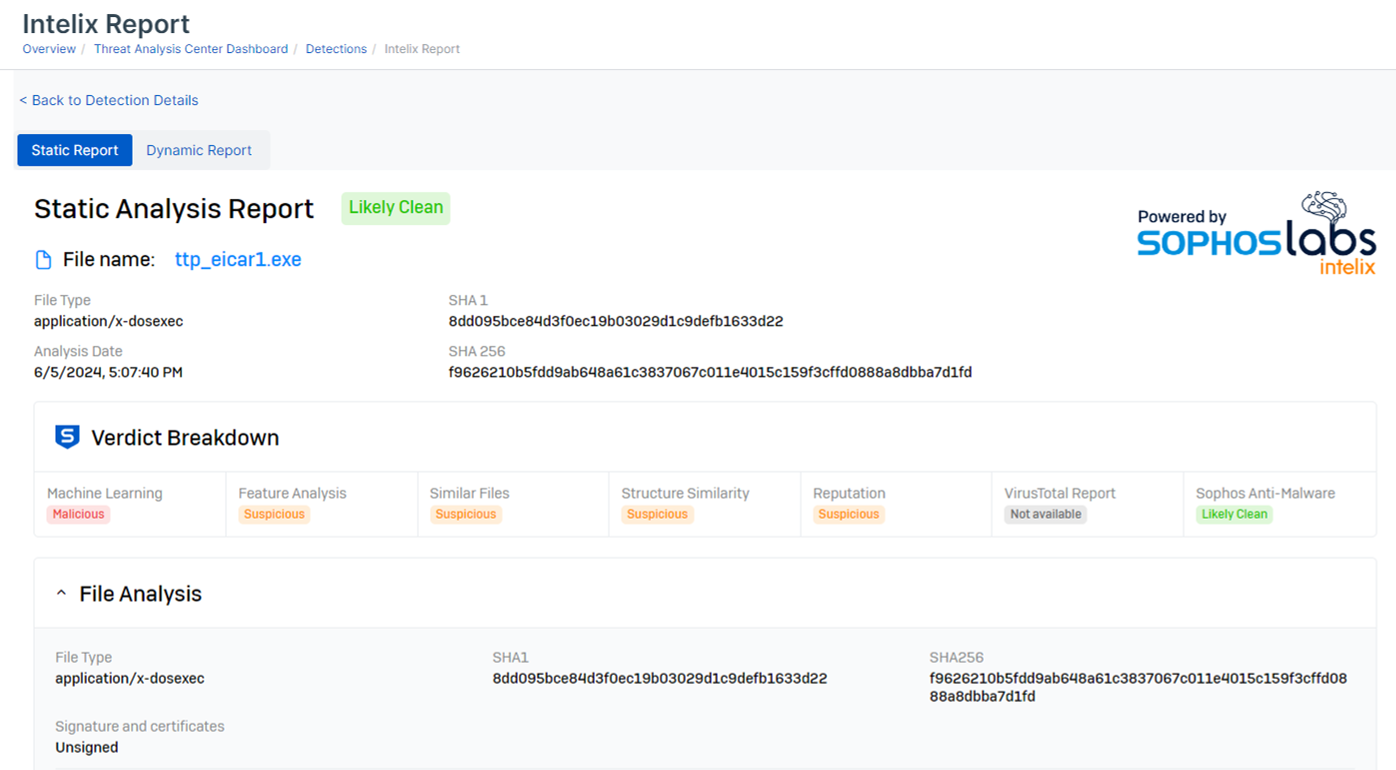1396x770 pixels.
Task: Switch to the Dynamic Report tab
Action: 199,150
